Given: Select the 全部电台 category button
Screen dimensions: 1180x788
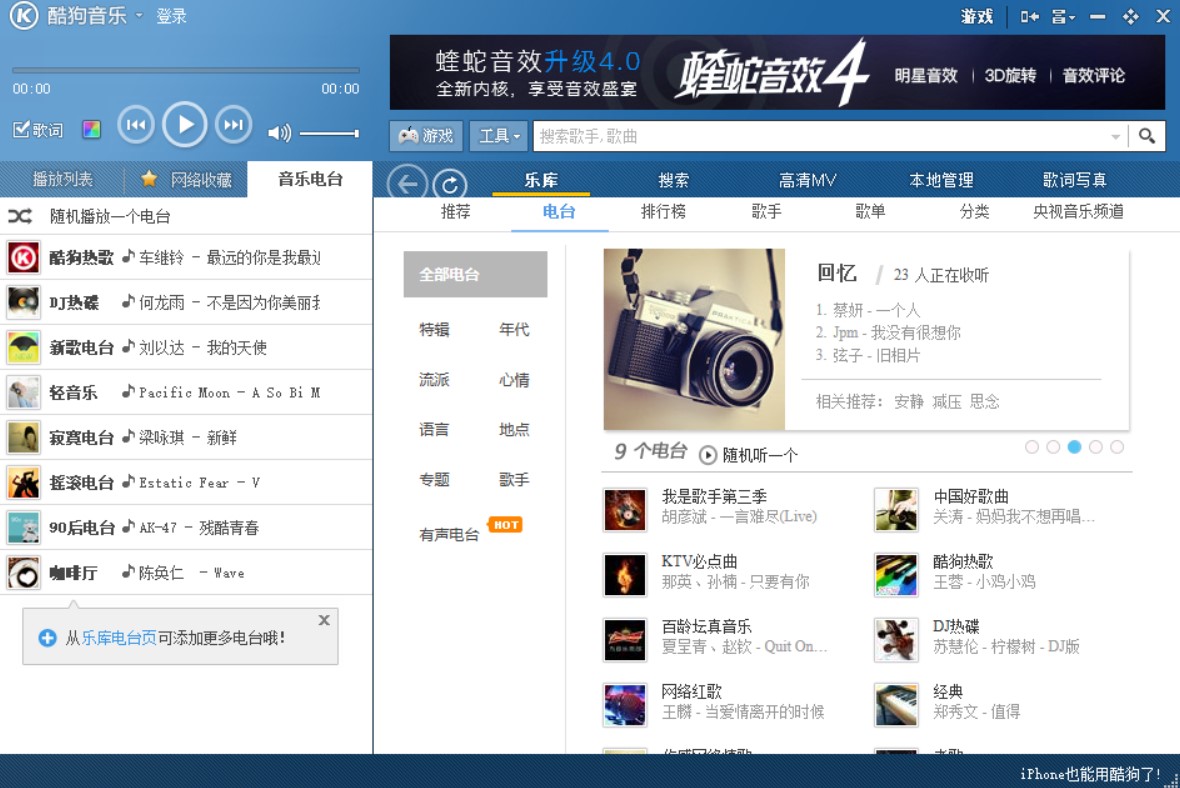Looking at the screenshot, I should pos(475,275).
